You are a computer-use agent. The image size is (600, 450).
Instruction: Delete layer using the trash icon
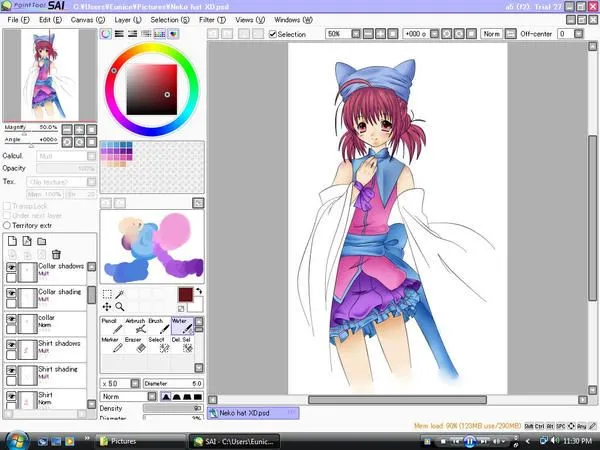57,255
